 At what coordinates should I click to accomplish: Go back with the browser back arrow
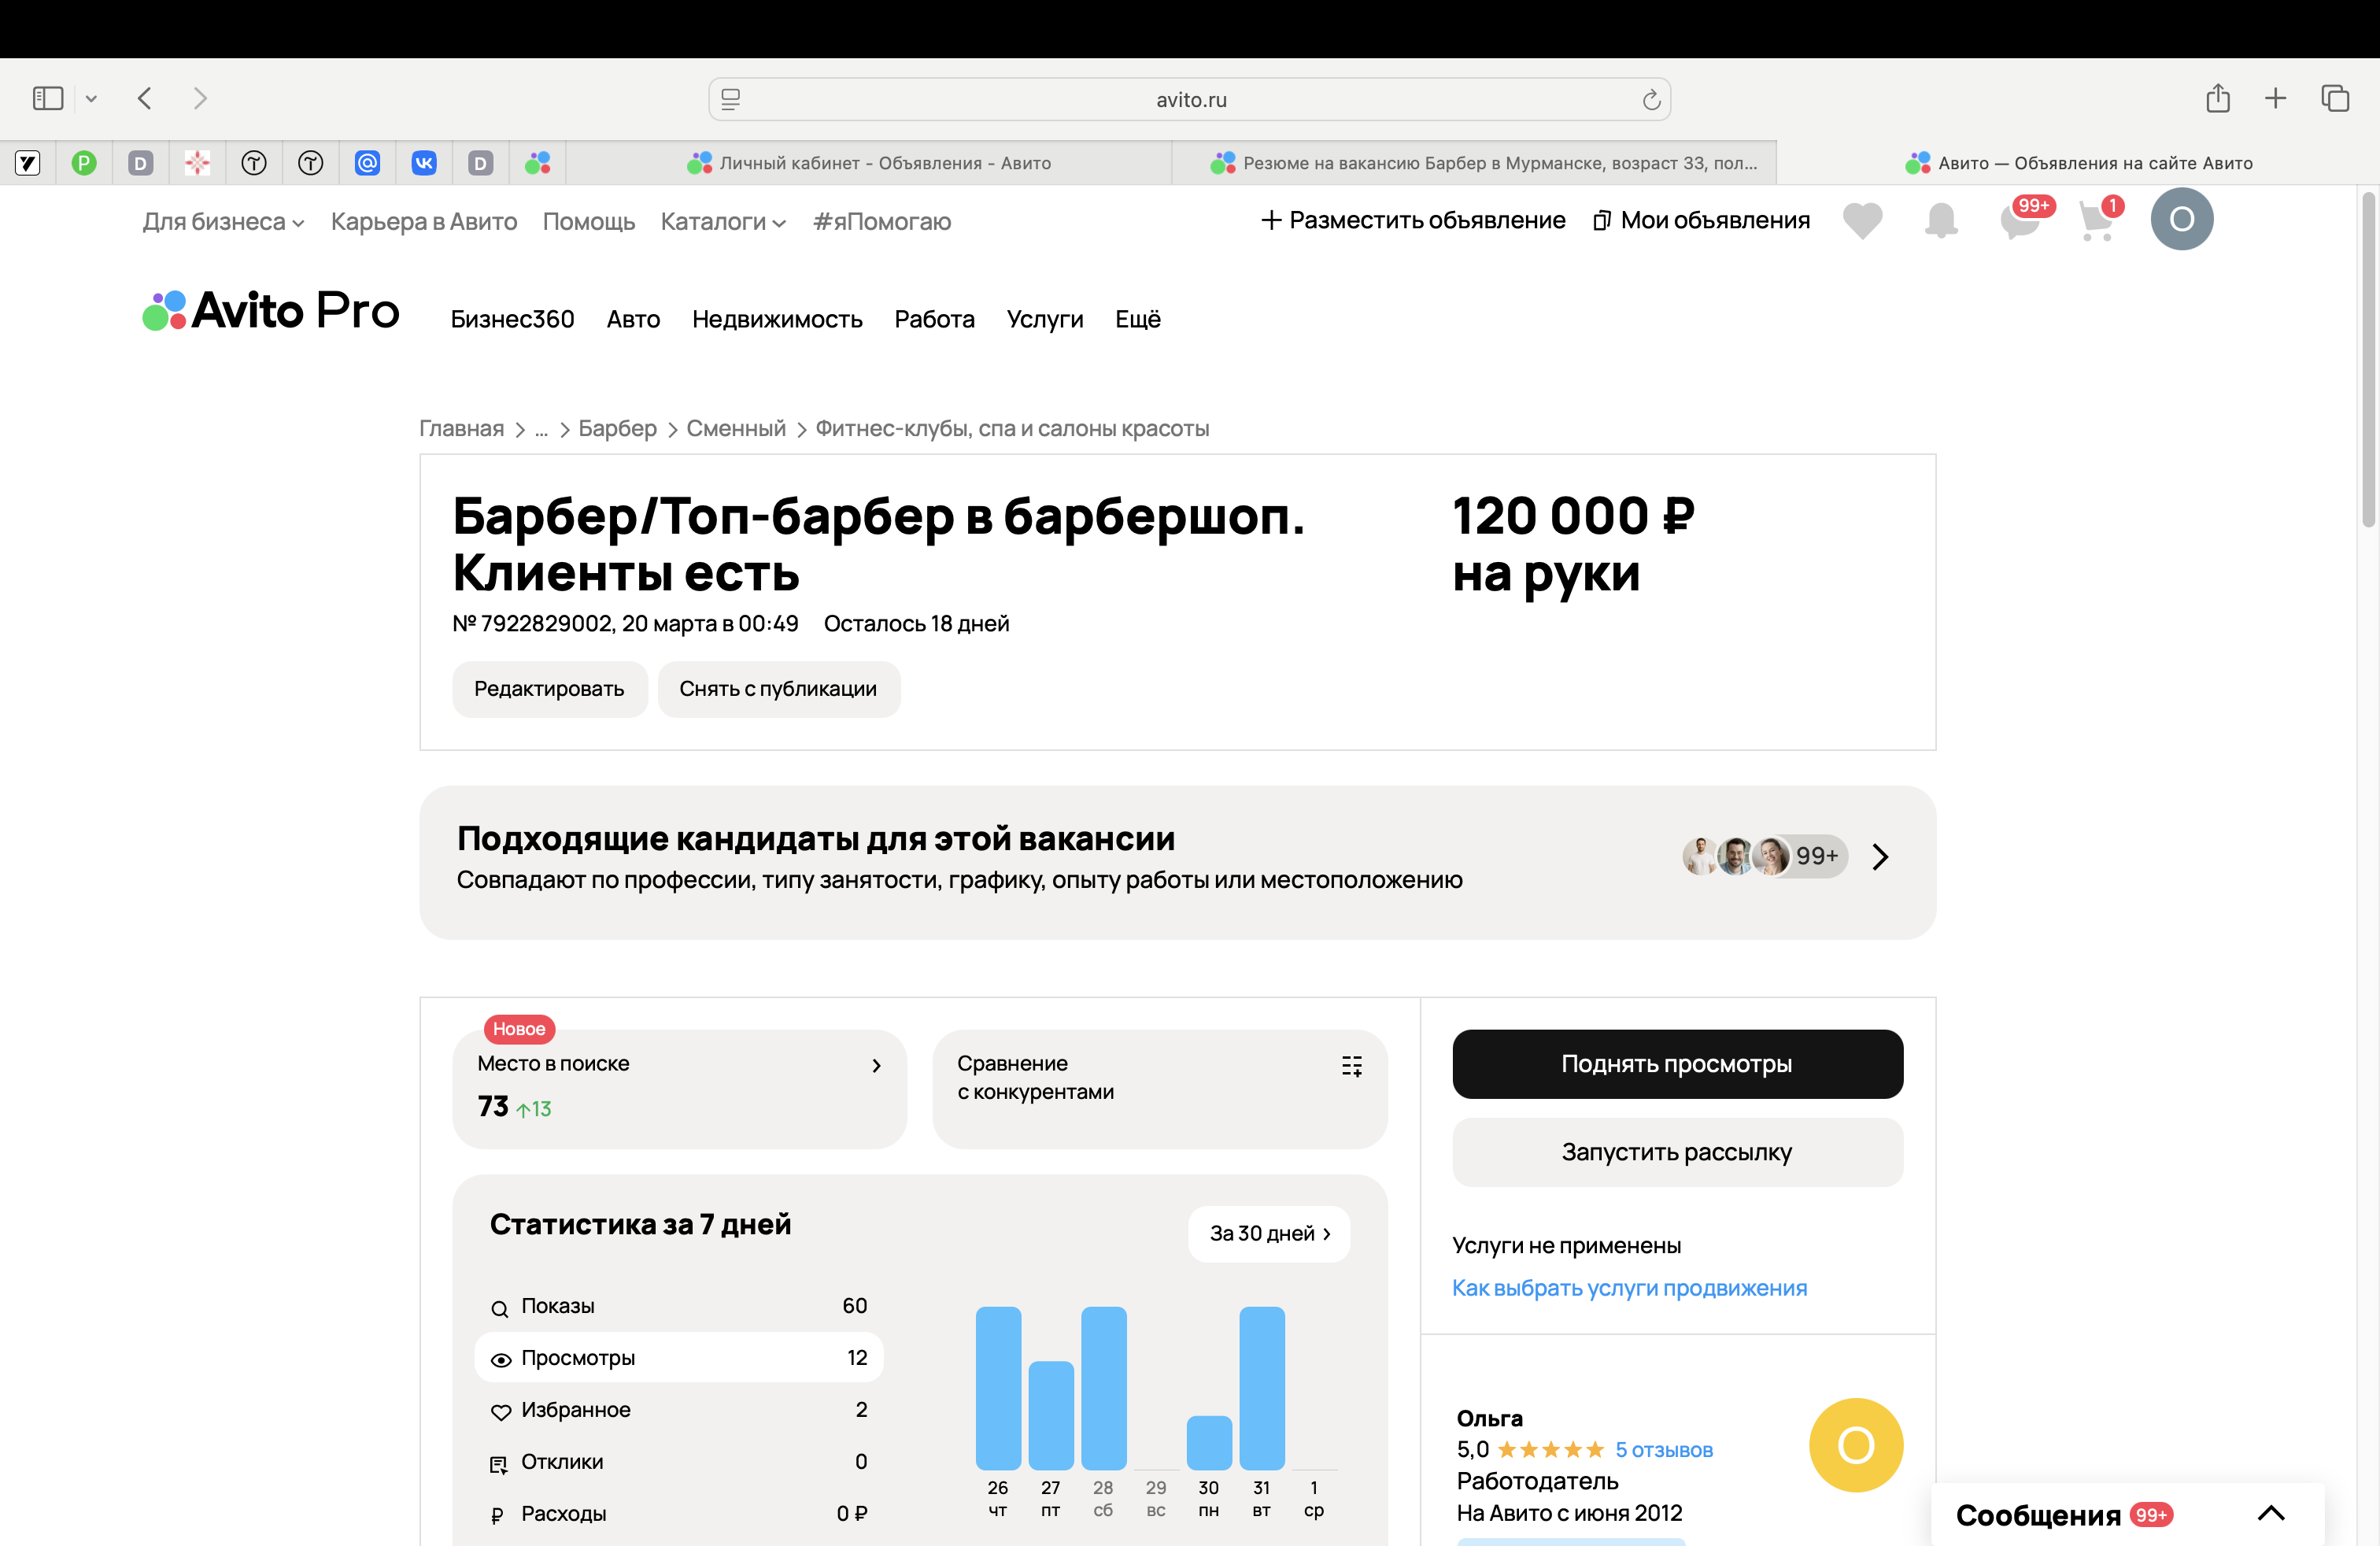(145, 98)
